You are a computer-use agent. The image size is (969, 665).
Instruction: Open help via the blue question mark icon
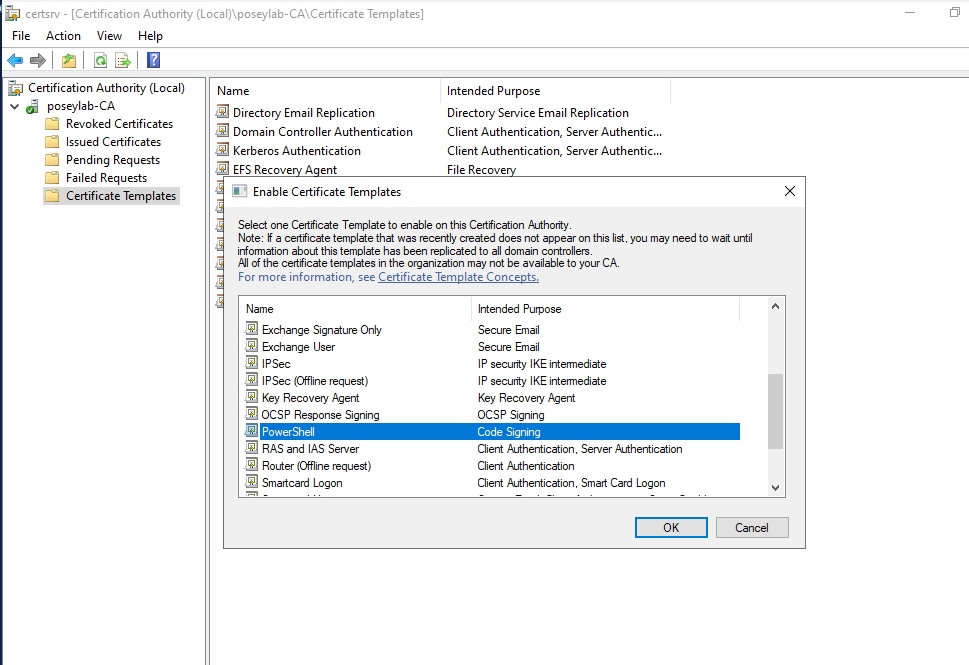click(152, 60)
